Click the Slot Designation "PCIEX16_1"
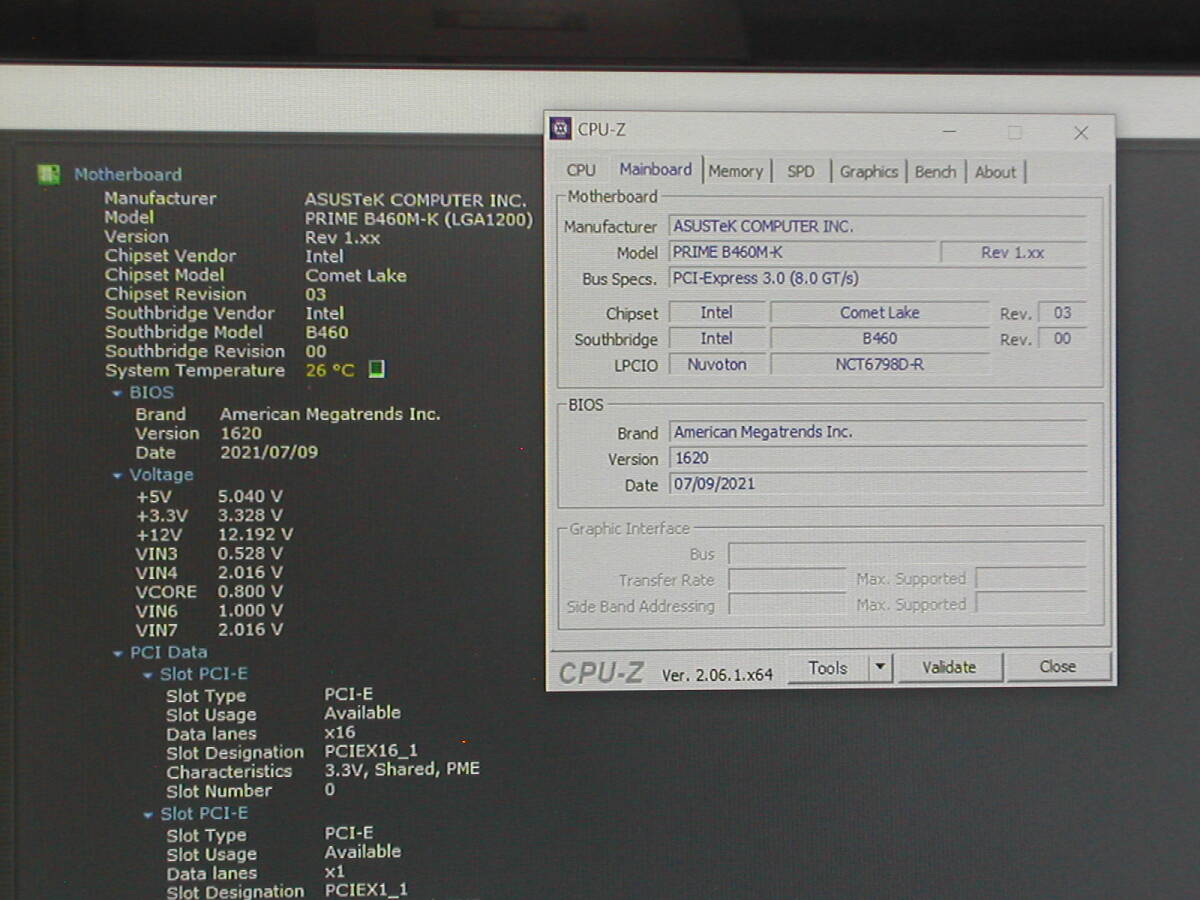1200x900 pixels. click(371, 752)
